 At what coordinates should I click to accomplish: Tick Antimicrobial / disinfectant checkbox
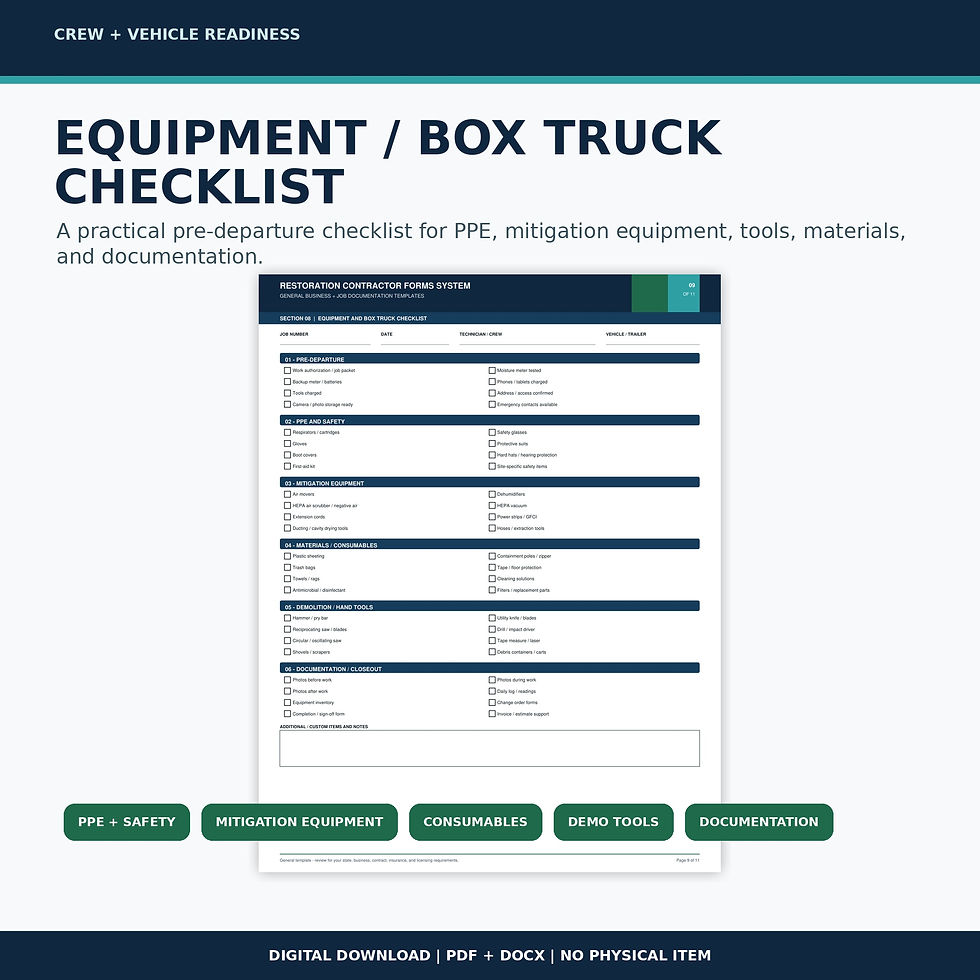point(288,590)
